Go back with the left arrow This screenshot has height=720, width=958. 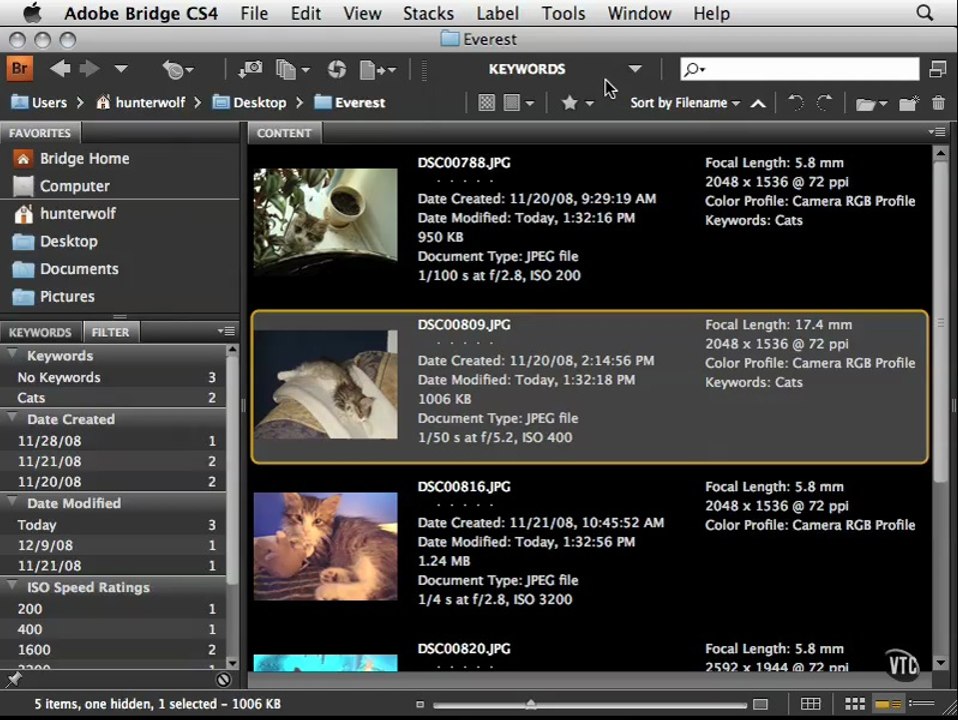tap(60, 68)
